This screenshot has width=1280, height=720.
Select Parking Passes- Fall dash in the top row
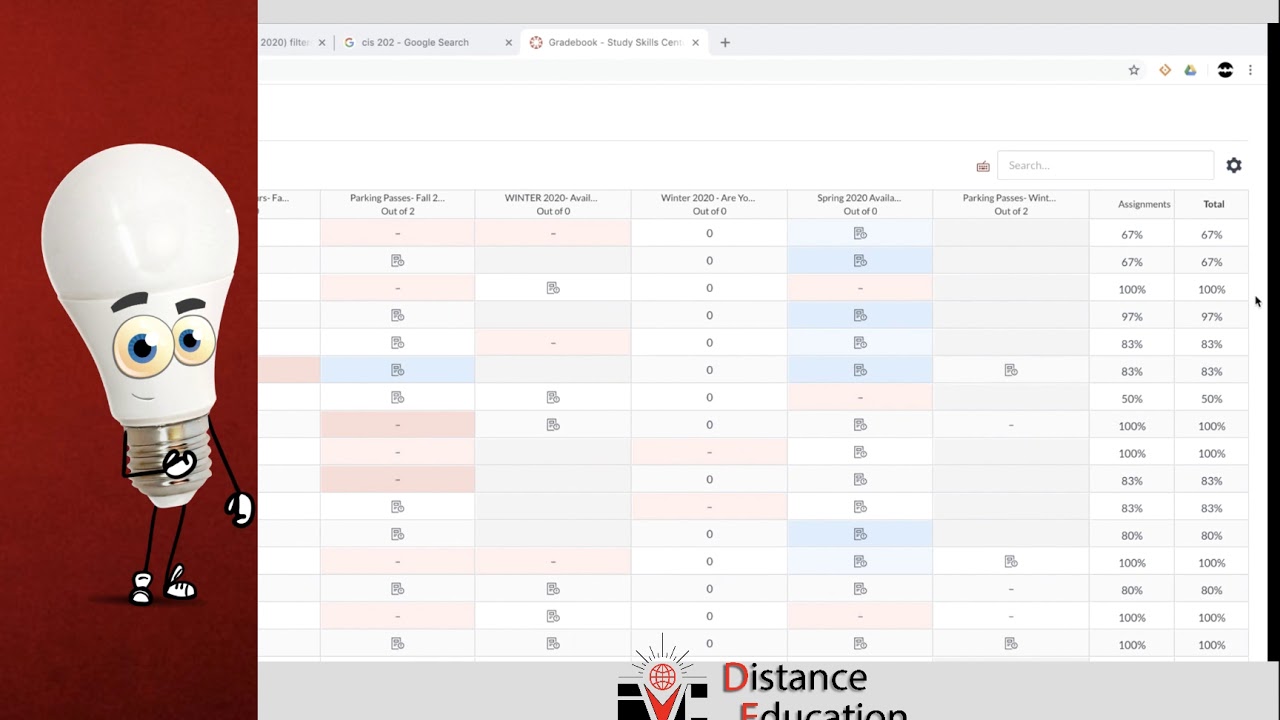click(x=397, y=233)
